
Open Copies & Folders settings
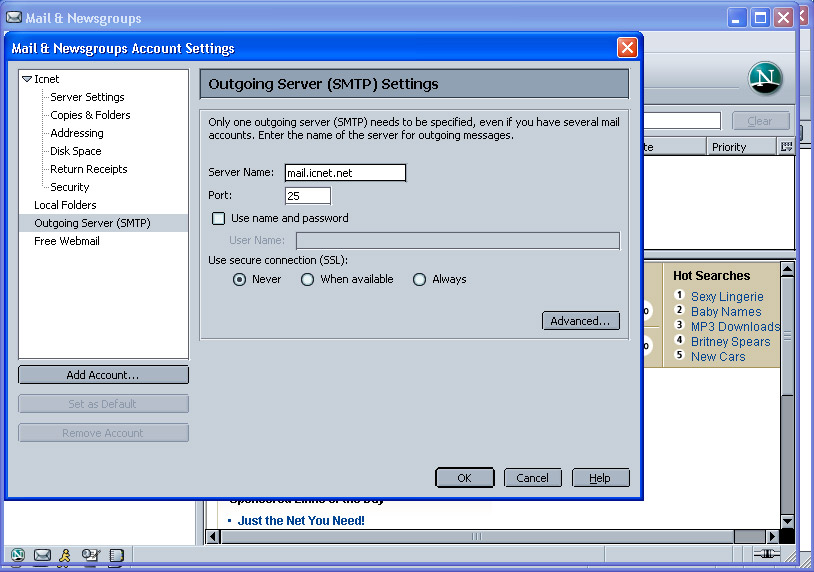[x=90, y=115]
